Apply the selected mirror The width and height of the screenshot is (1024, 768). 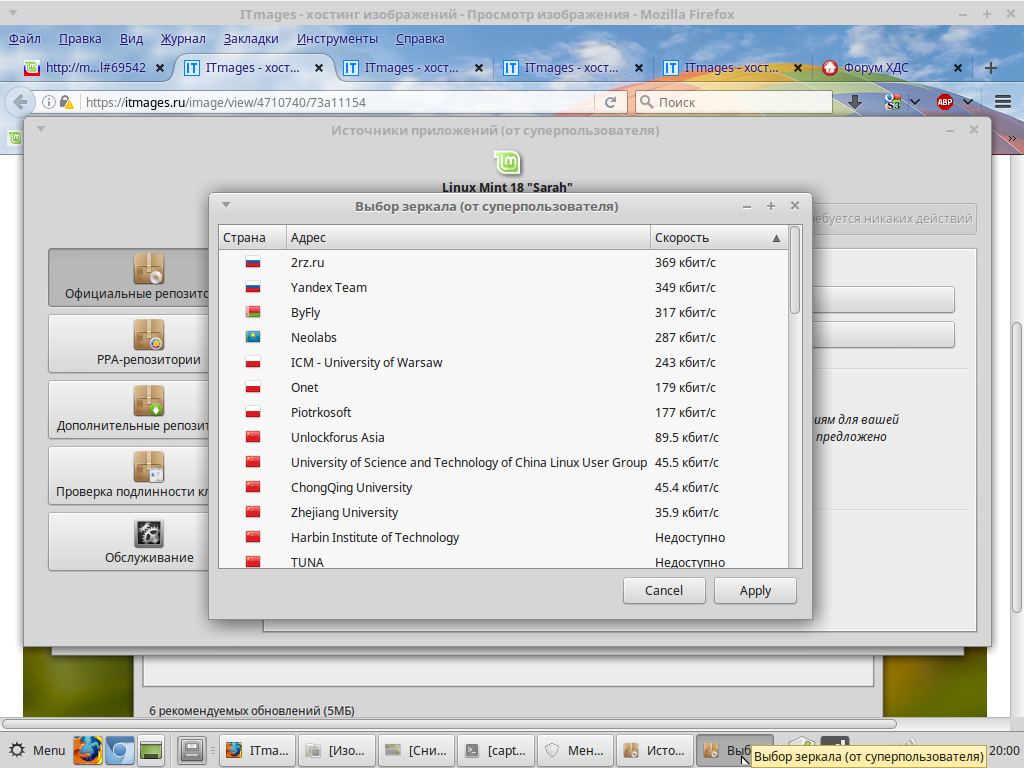click(x=755, y=591)
